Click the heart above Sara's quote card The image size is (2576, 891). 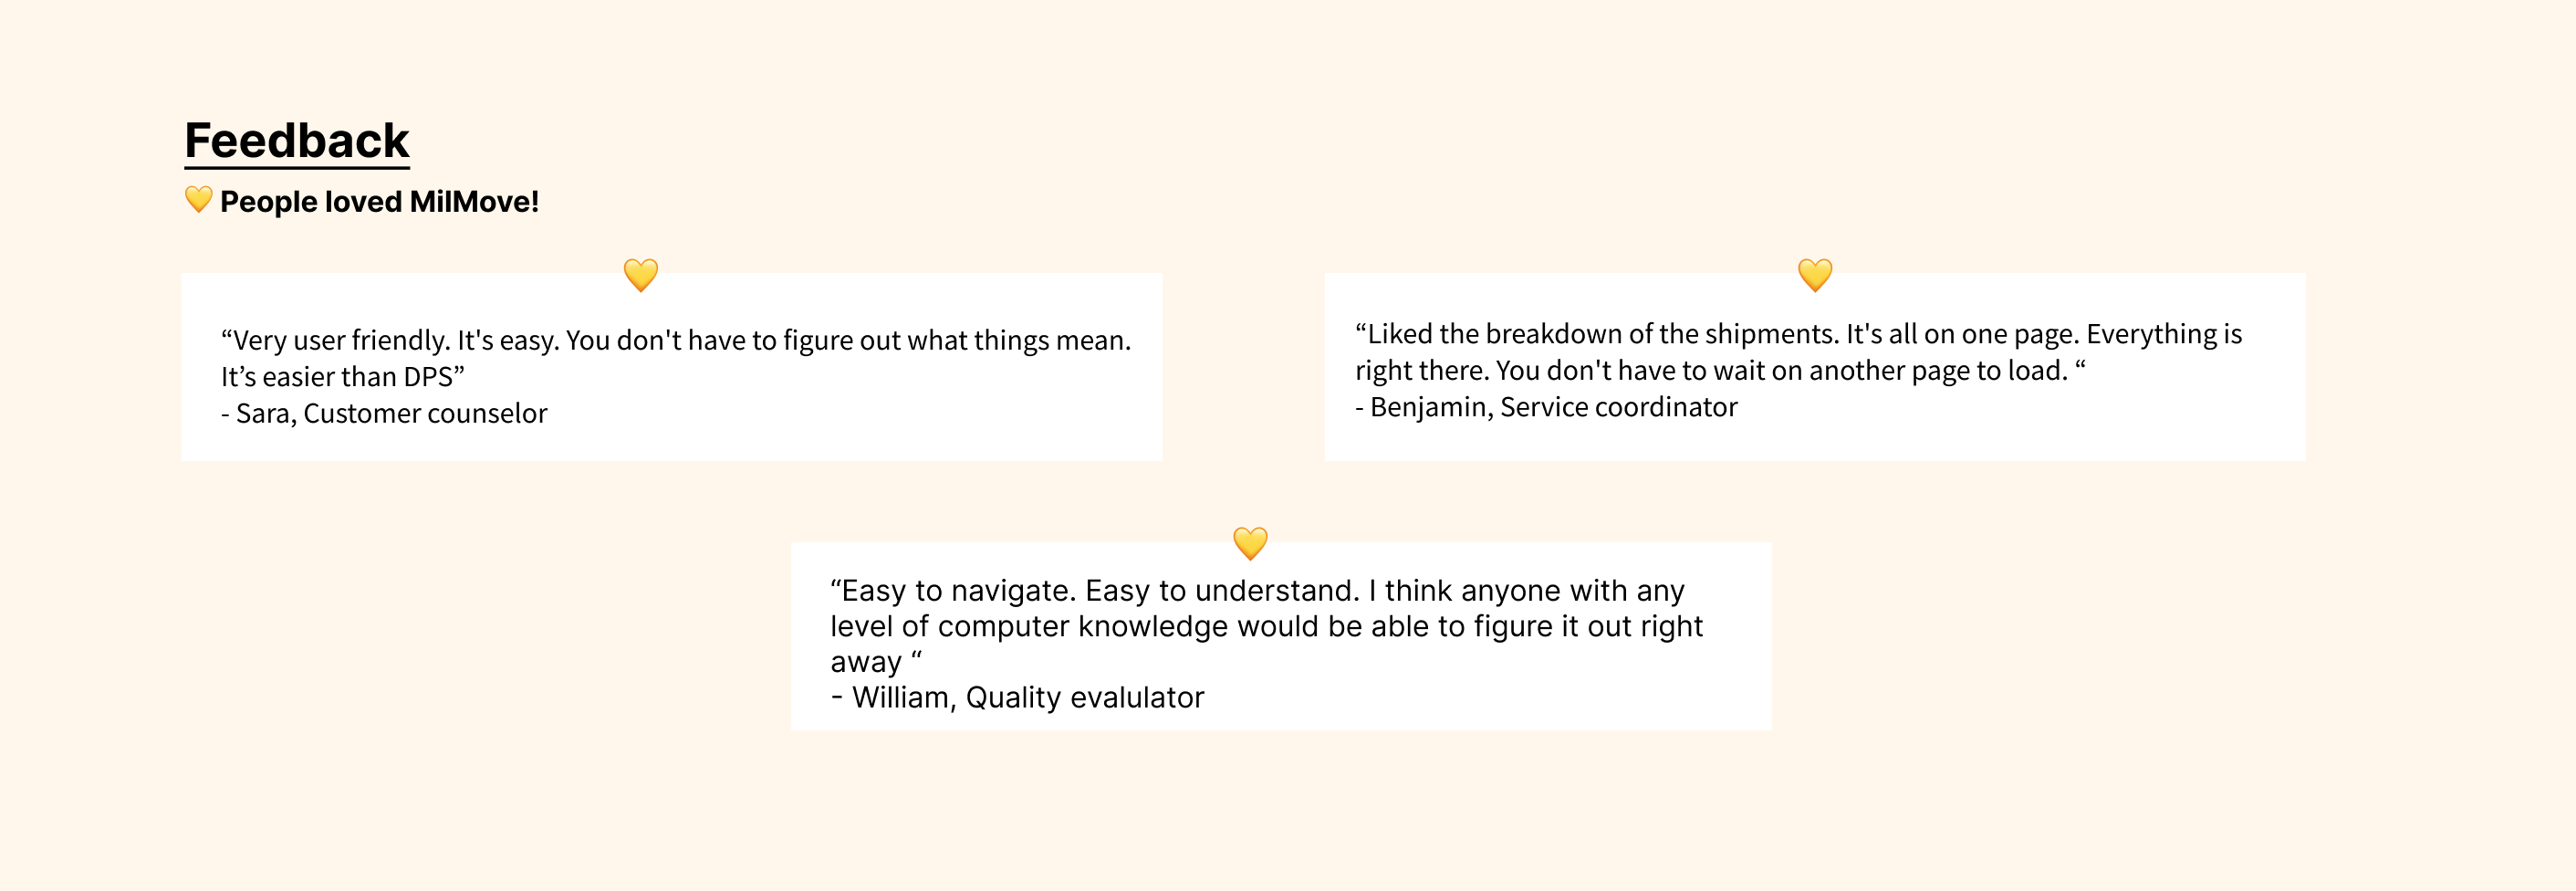coord(641,275)
